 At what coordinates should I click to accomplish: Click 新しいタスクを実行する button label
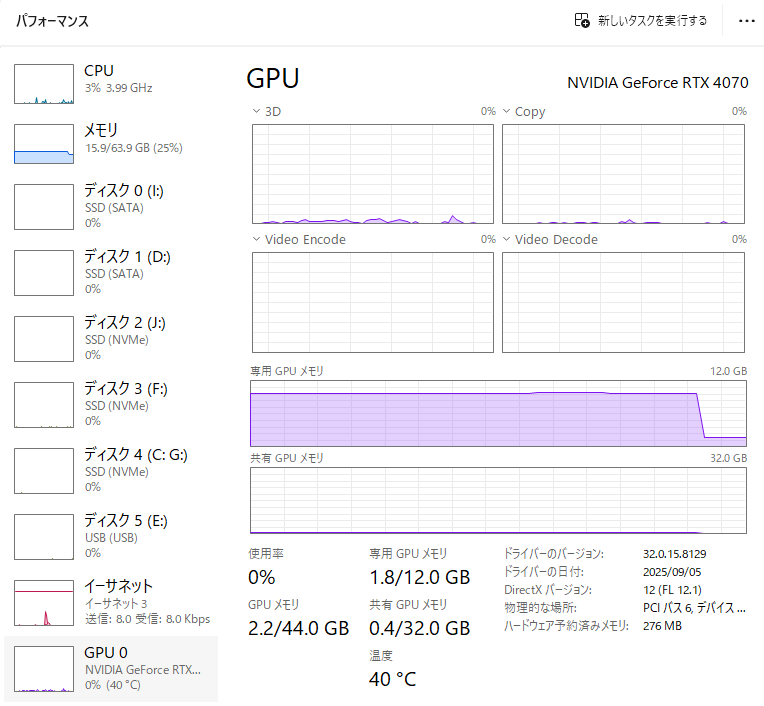point(652,21)
